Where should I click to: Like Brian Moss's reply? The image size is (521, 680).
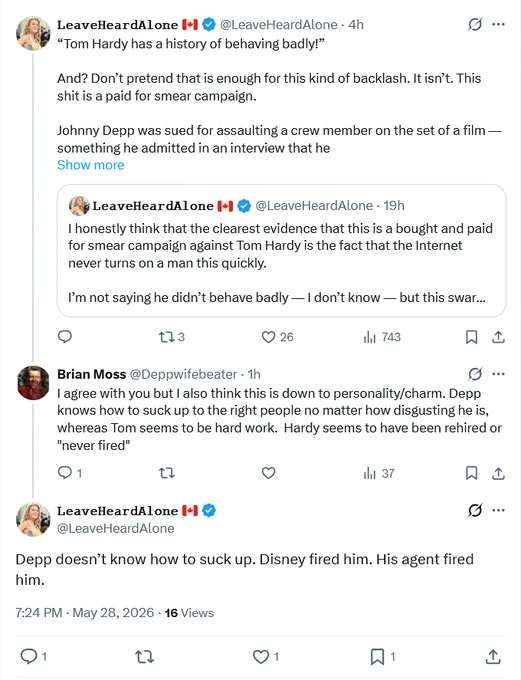point(269,473)
